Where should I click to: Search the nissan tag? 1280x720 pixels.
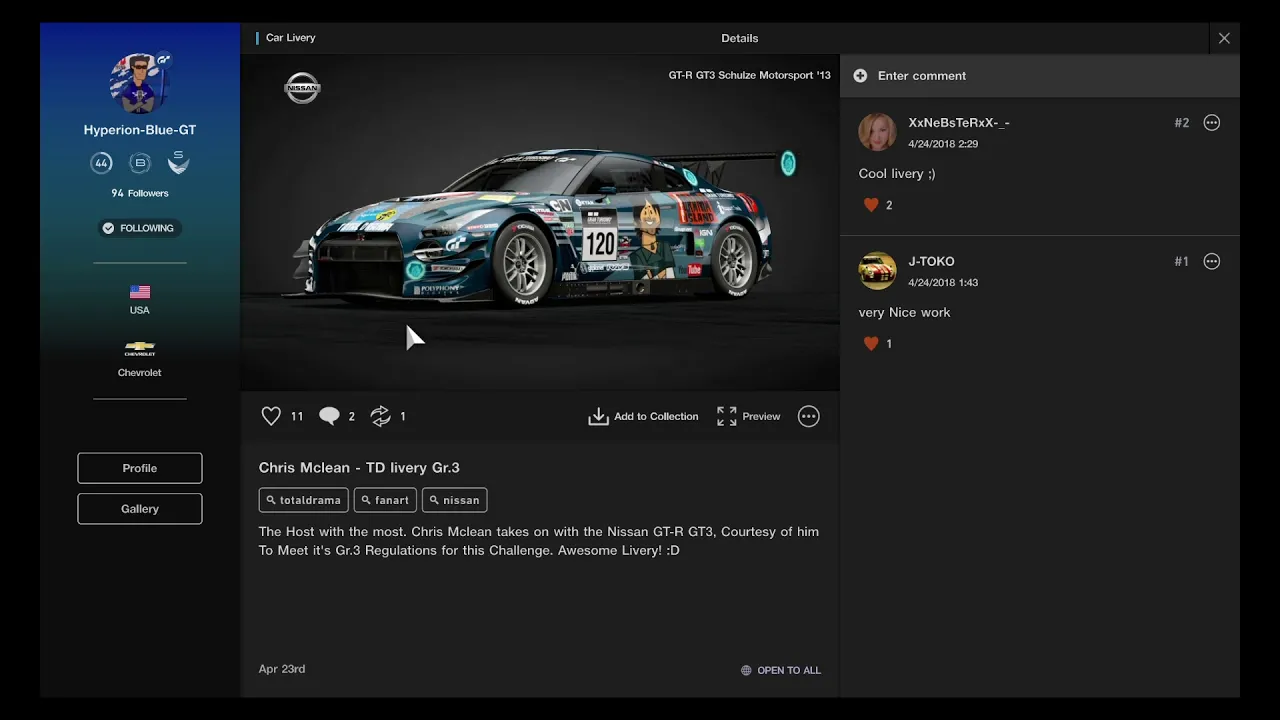pyautogui.click(x=455, y=500)
